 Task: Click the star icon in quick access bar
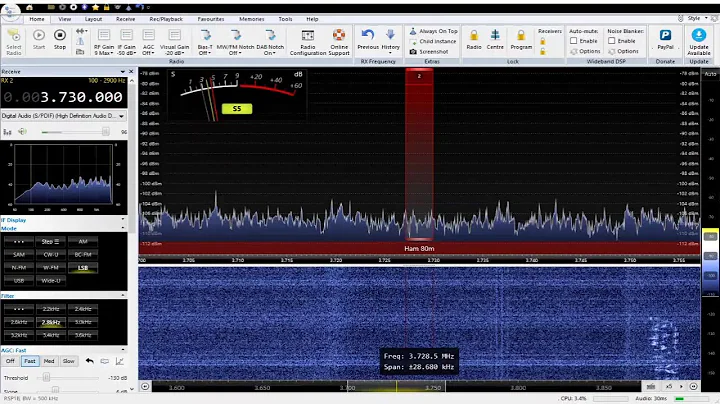pos(96,7)
